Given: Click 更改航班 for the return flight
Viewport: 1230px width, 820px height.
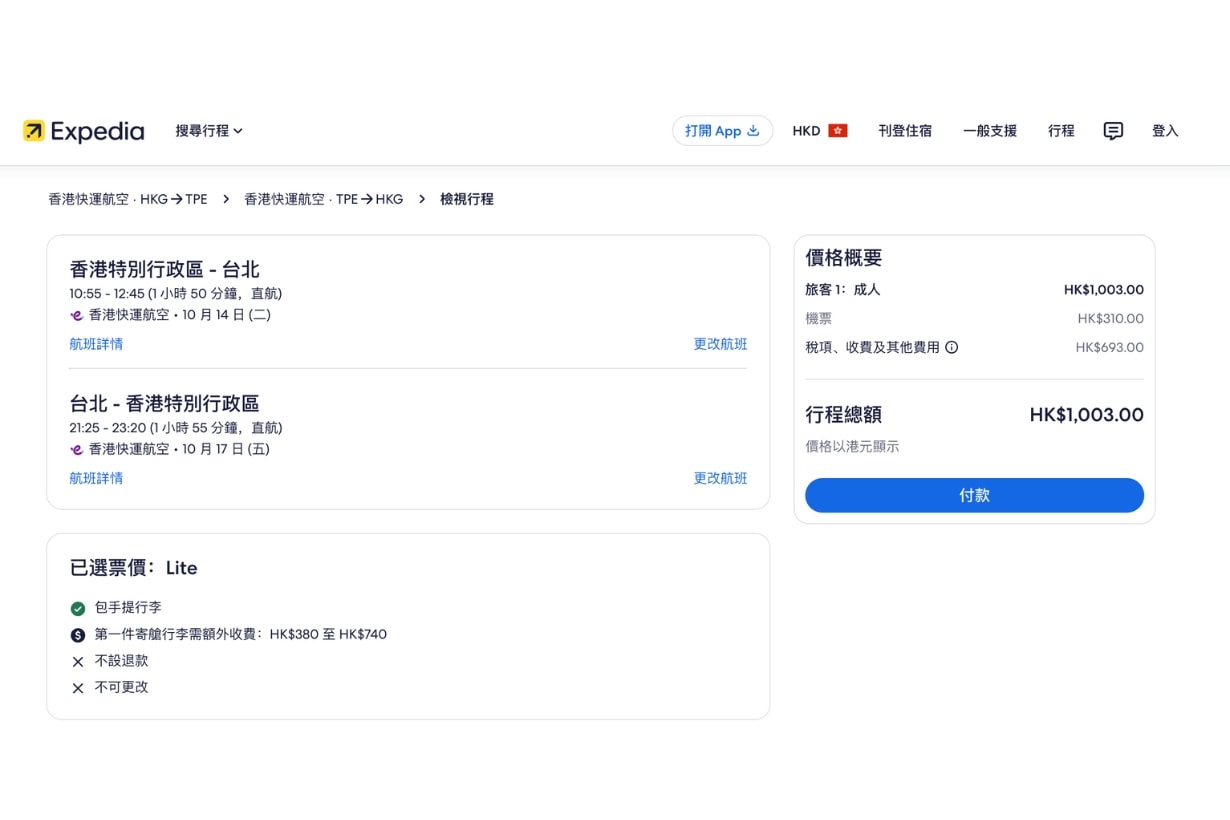Looking at the screenshot, I should tap(719, 478).
